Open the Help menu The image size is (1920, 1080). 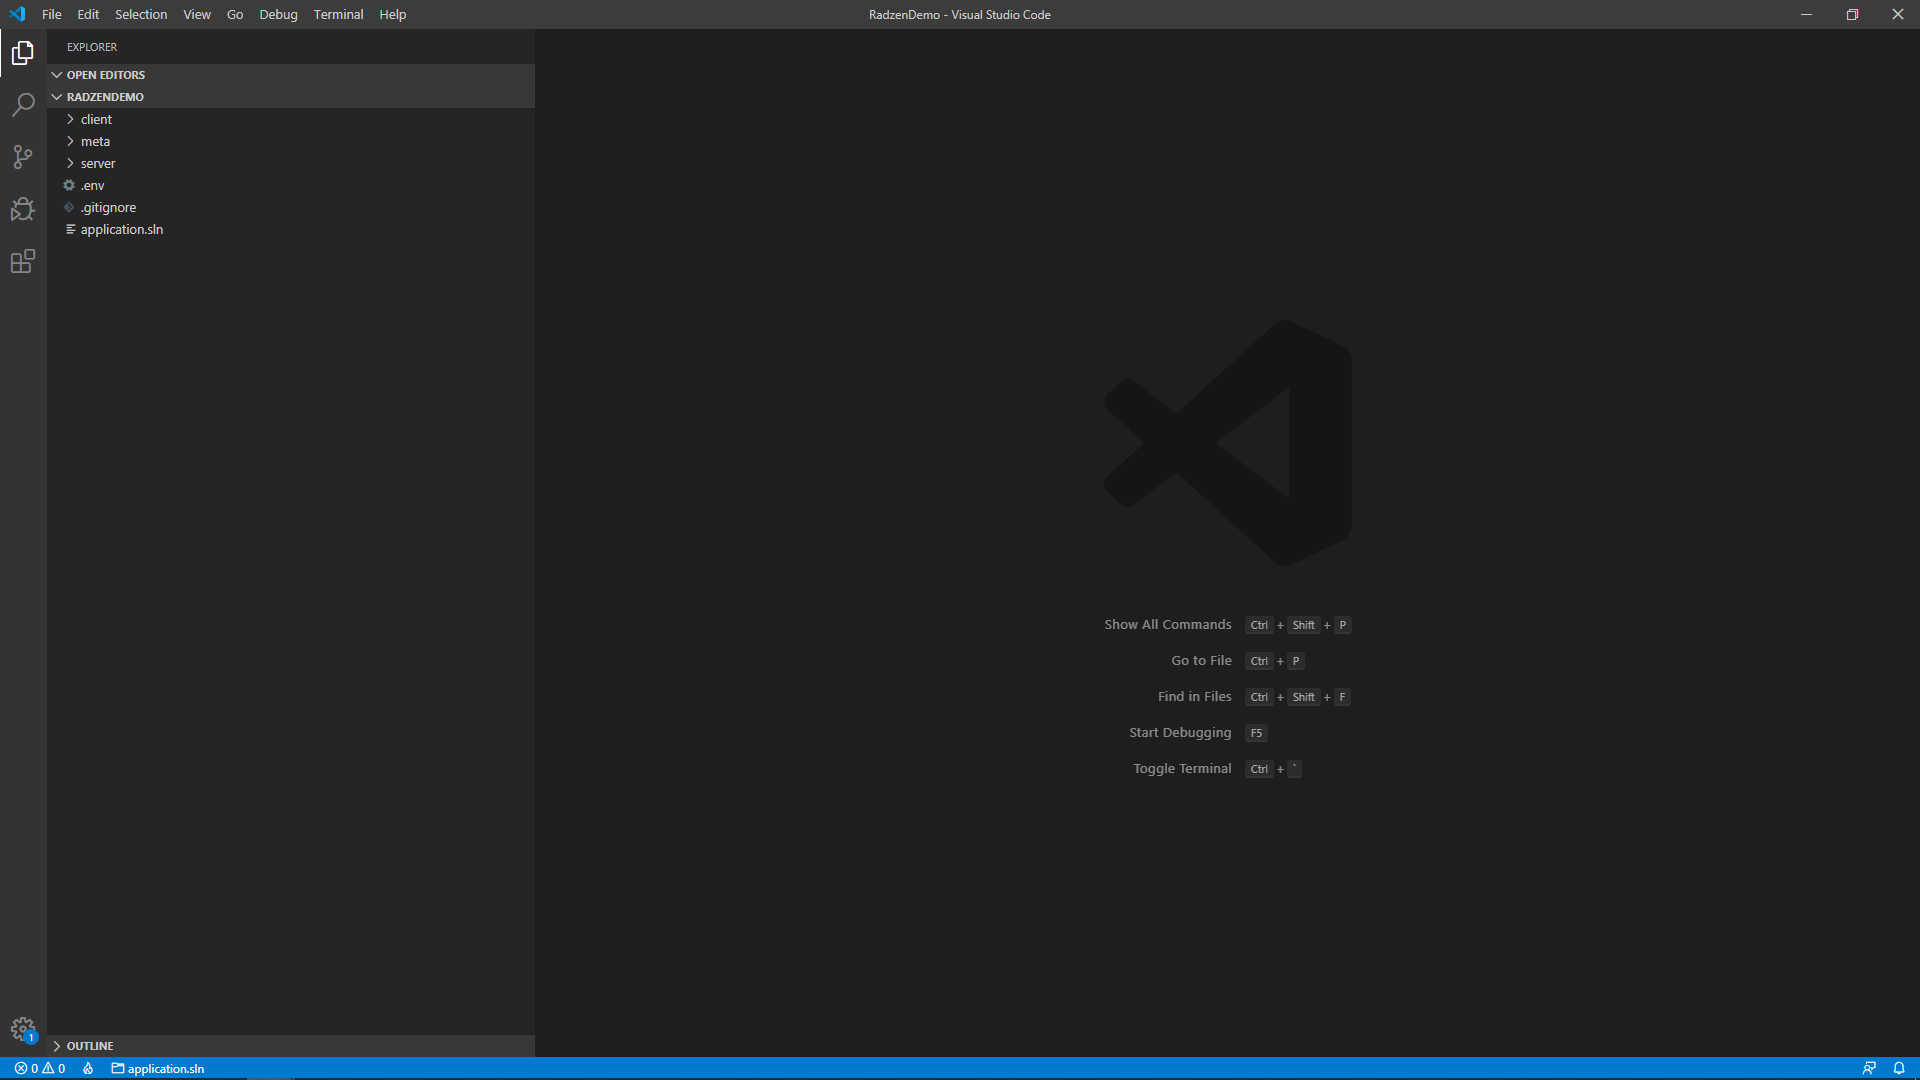click(x=393, y=14)
